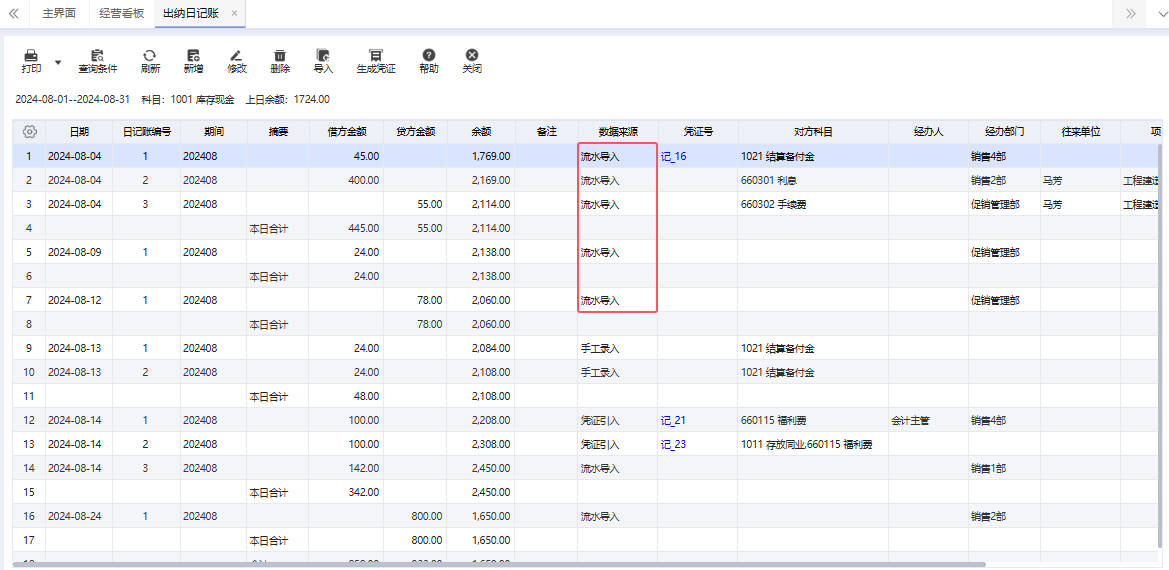1169x570 pixels.
Task: Click the 往来单位 column header
Action: pos(1080,132)
